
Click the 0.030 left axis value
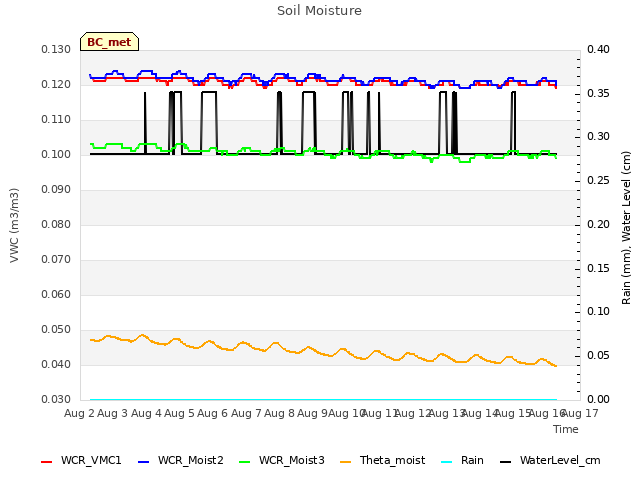[x=56, y=399]
